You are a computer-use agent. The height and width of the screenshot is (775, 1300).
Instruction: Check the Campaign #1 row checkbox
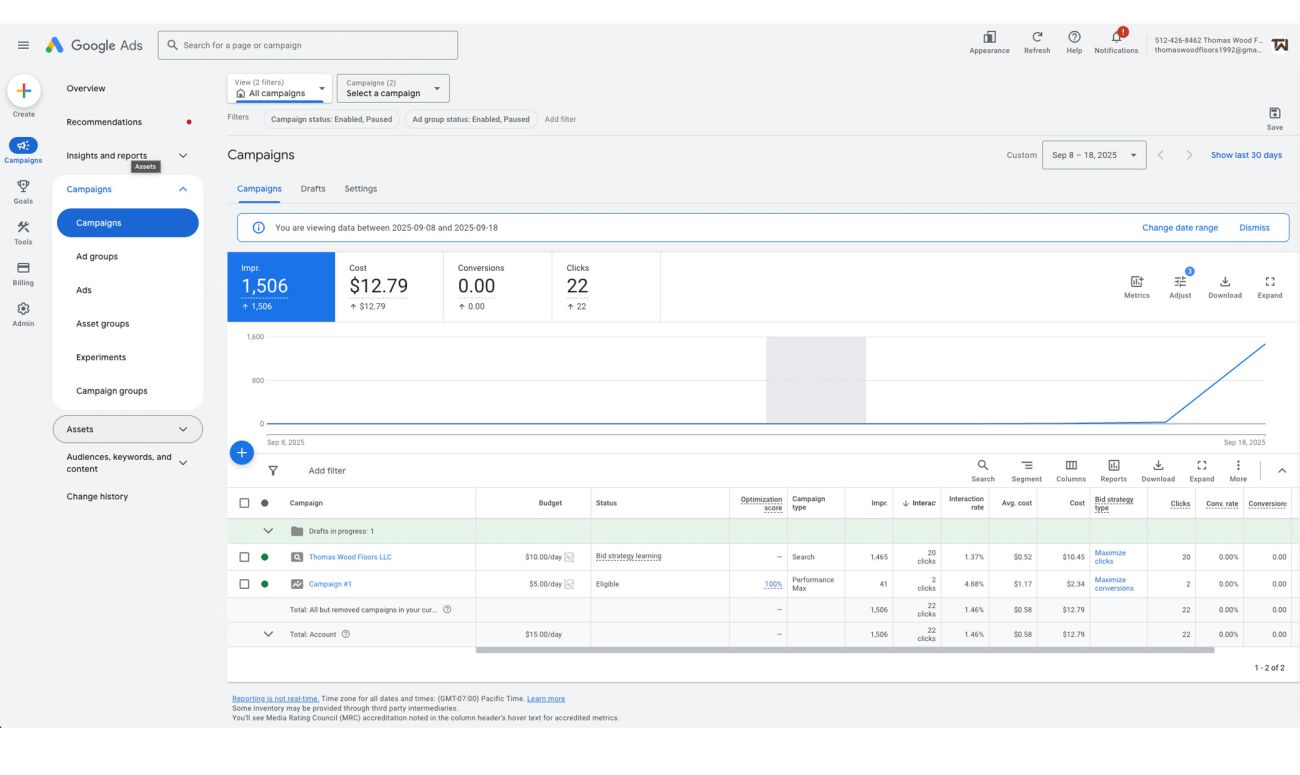point(244,584)
